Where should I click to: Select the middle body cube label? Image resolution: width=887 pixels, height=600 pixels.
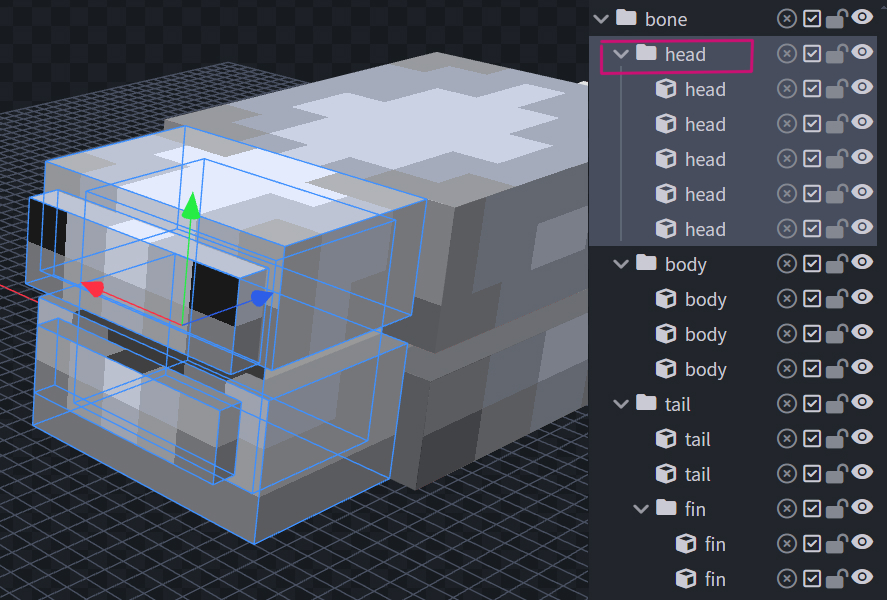705,335
